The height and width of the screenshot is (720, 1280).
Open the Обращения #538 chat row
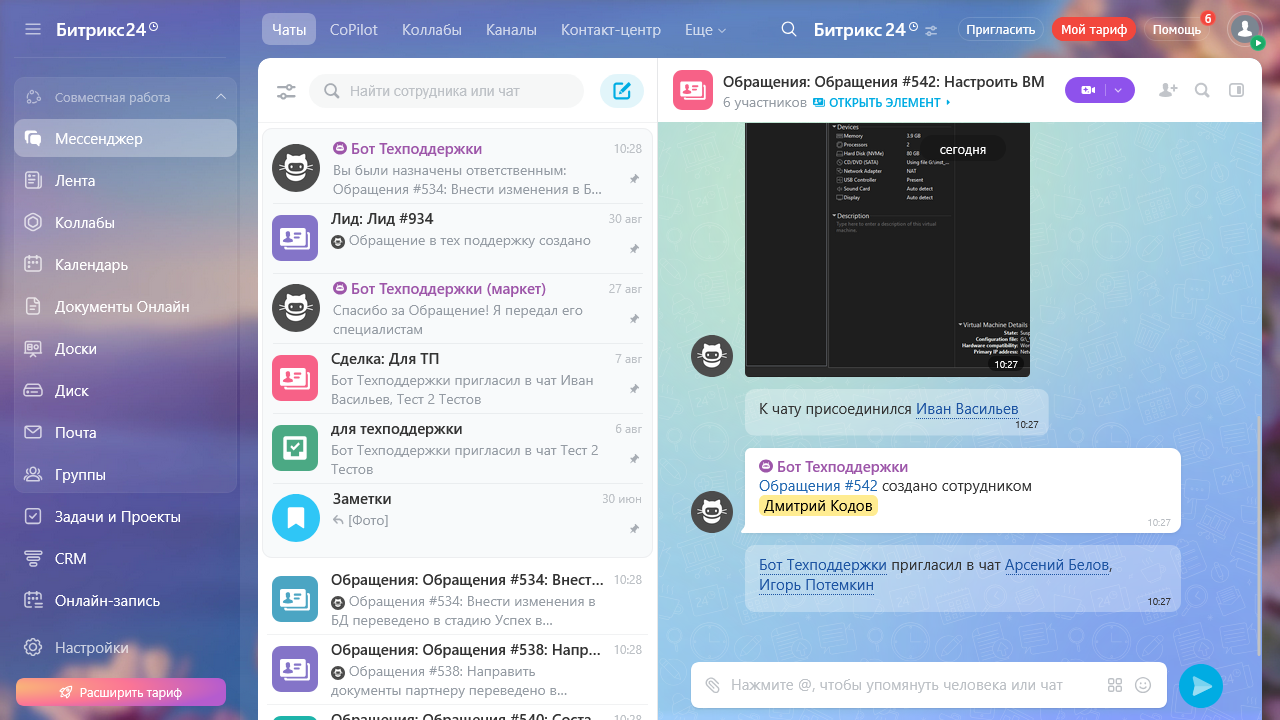click(457, 669)
